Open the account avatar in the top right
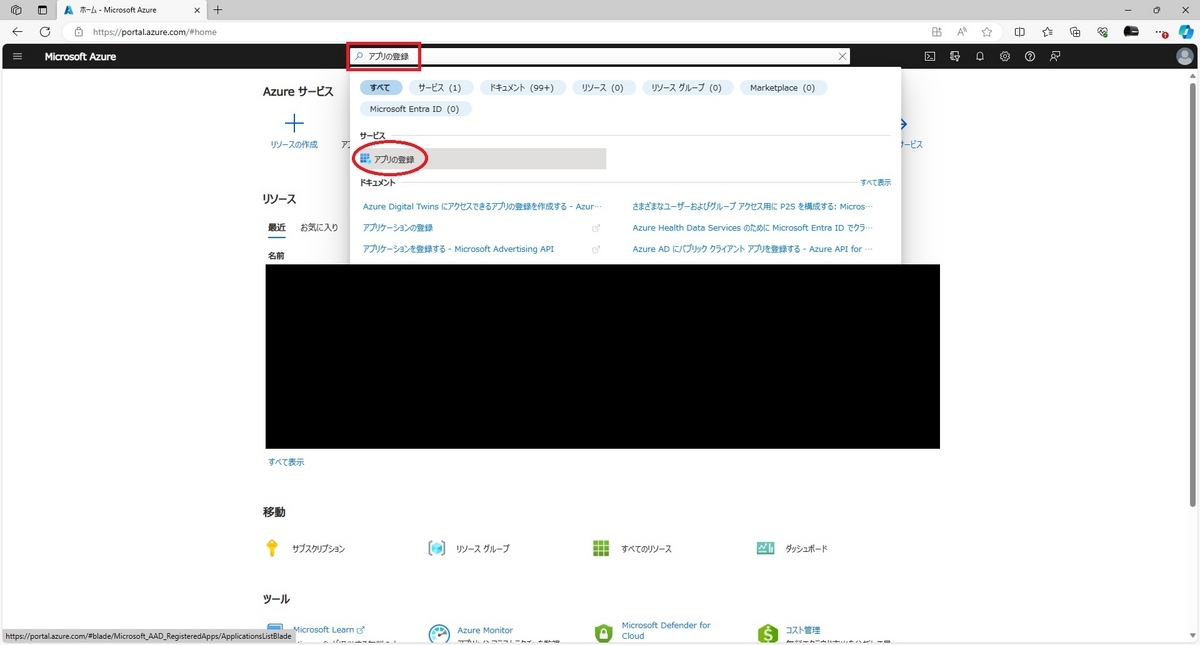 pos(1184,56)
